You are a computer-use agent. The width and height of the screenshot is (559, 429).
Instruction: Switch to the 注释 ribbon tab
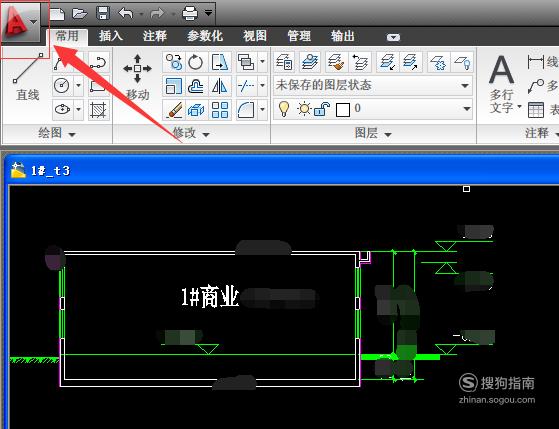[155, 36]
